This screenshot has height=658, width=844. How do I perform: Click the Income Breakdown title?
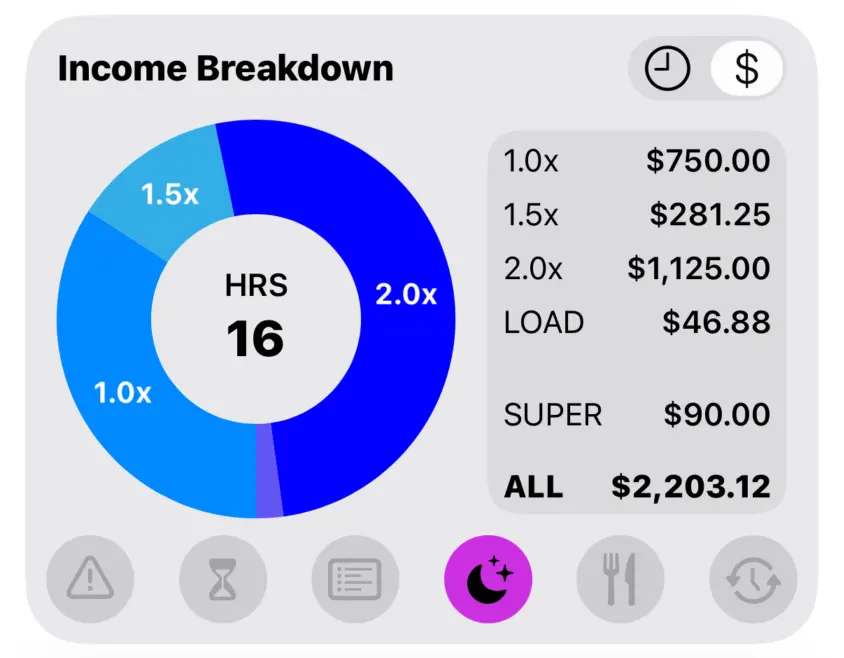(226, 68)
